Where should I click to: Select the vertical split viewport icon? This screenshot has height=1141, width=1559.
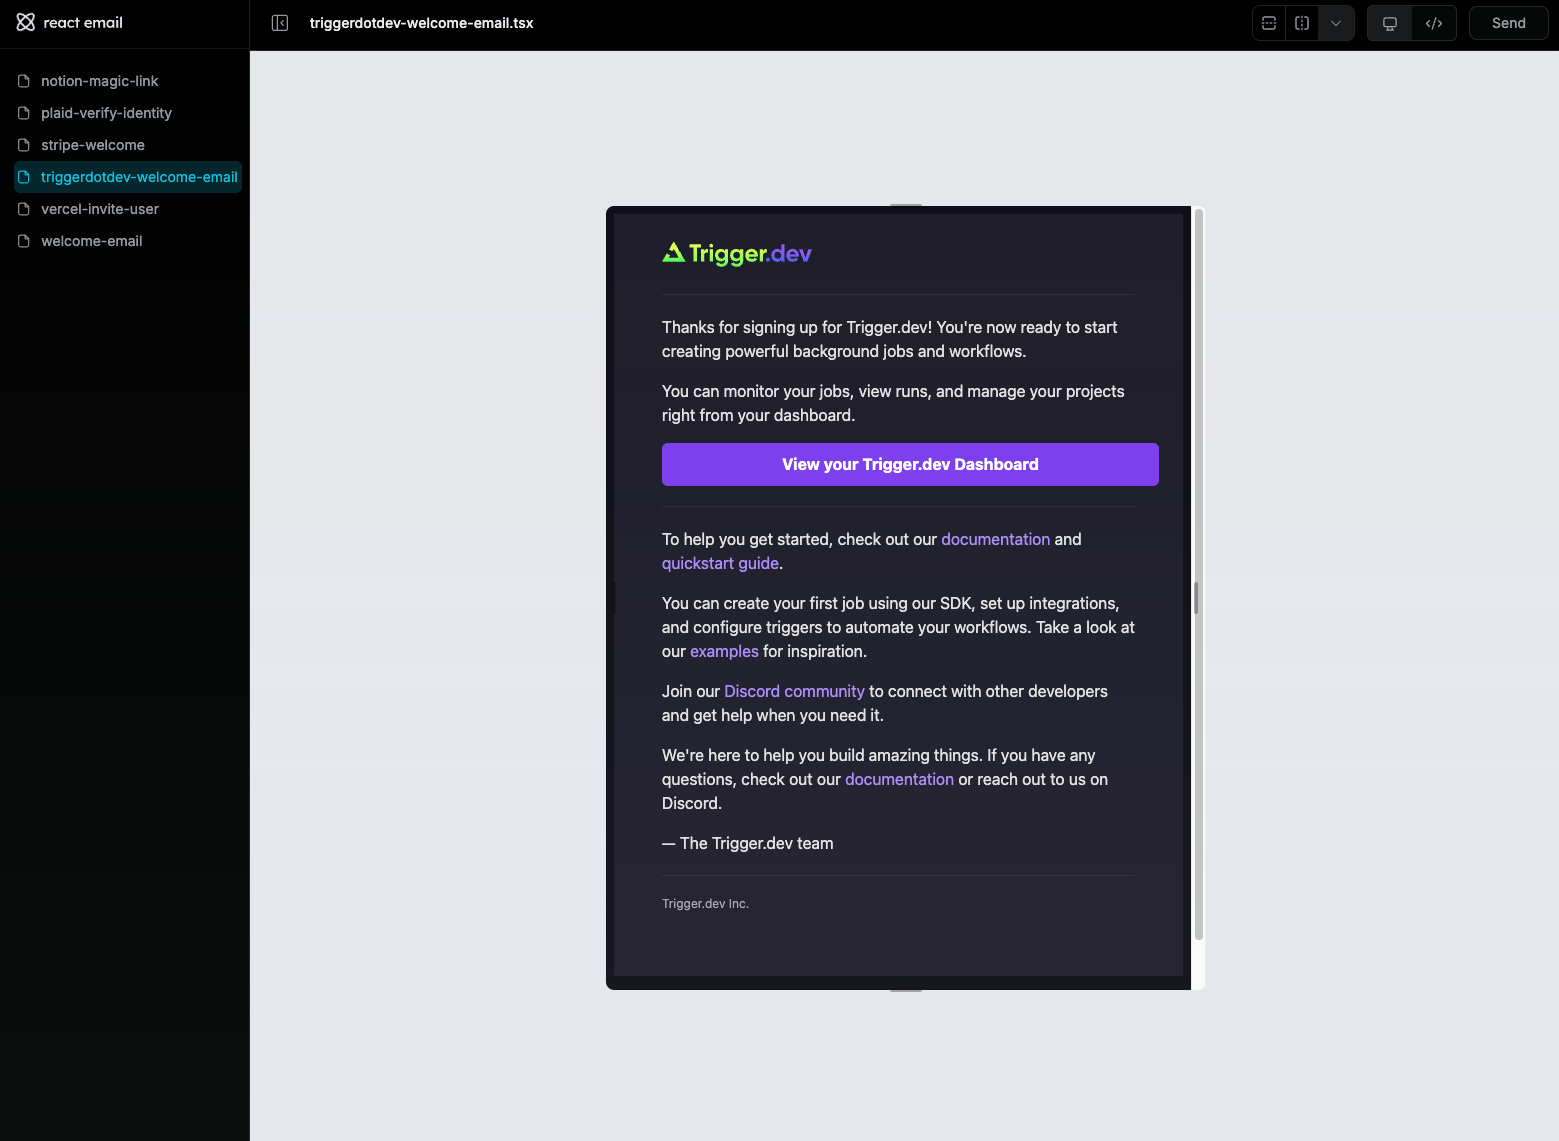[1302, 23]
